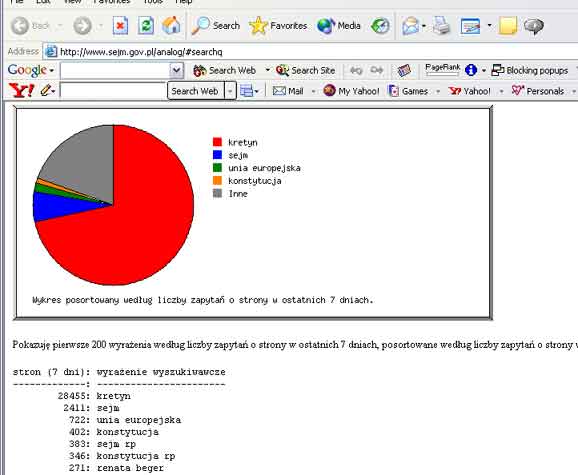This screenshot has width=578, height=475.
Task: Expand the Back button history arrow
Action: point(60,26)
